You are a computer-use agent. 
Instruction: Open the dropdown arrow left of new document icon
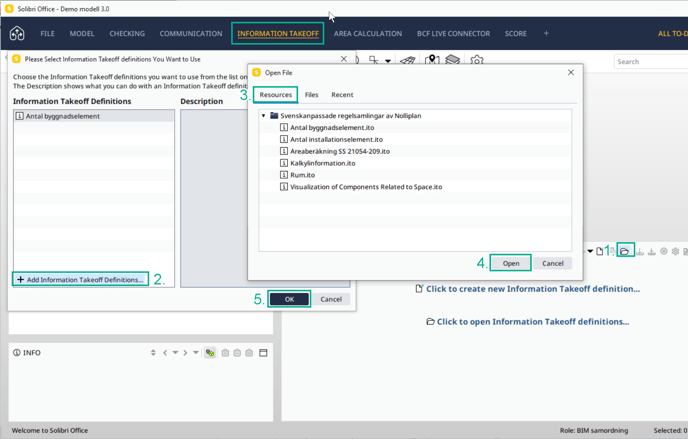590,251
